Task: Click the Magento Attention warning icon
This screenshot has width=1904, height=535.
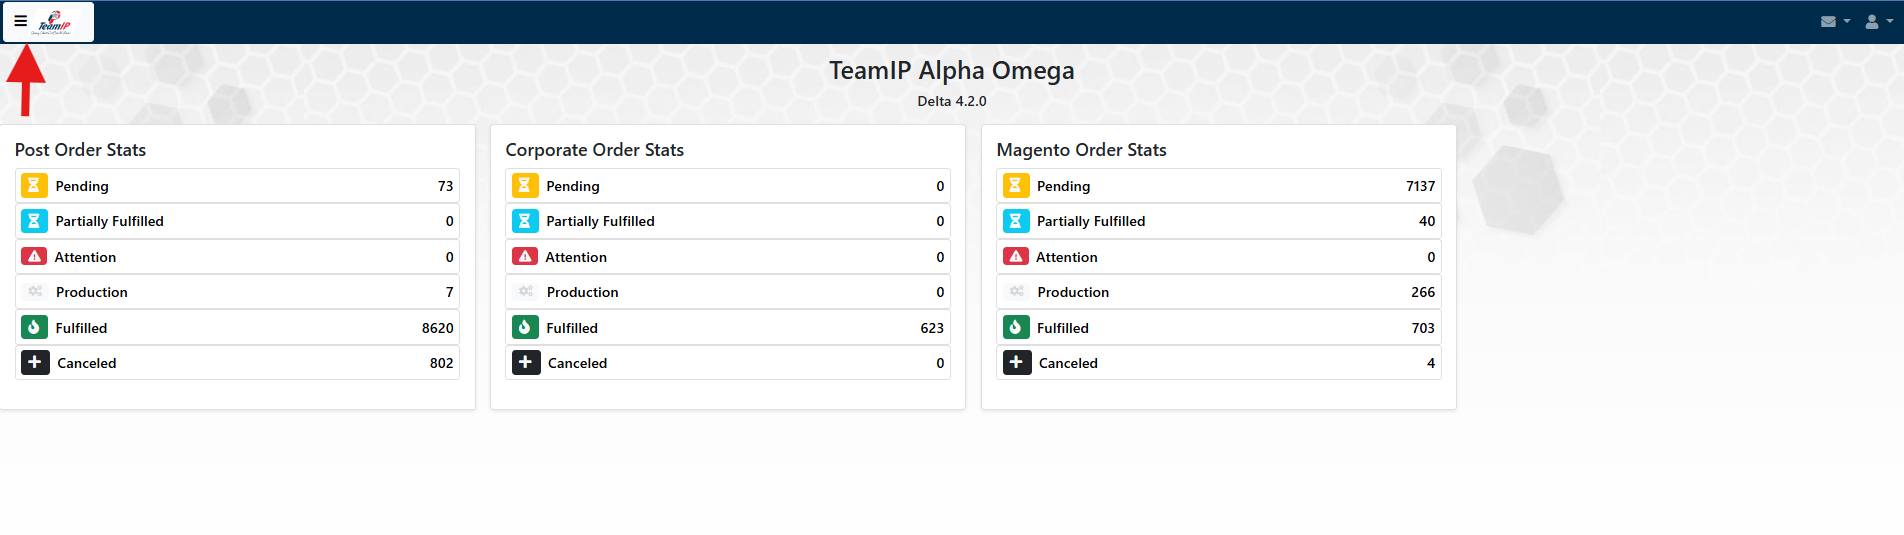Action: click(x=1016, y=256)
